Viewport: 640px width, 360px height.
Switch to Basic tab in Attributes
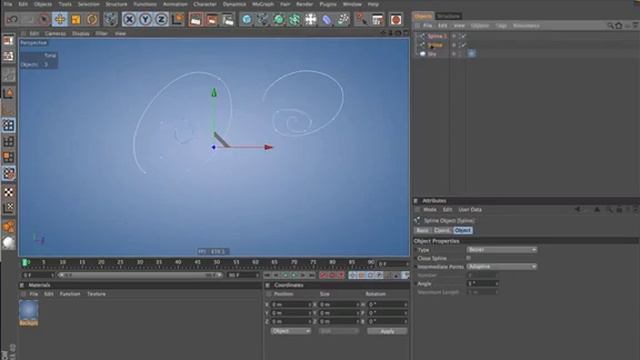(422, 230)
